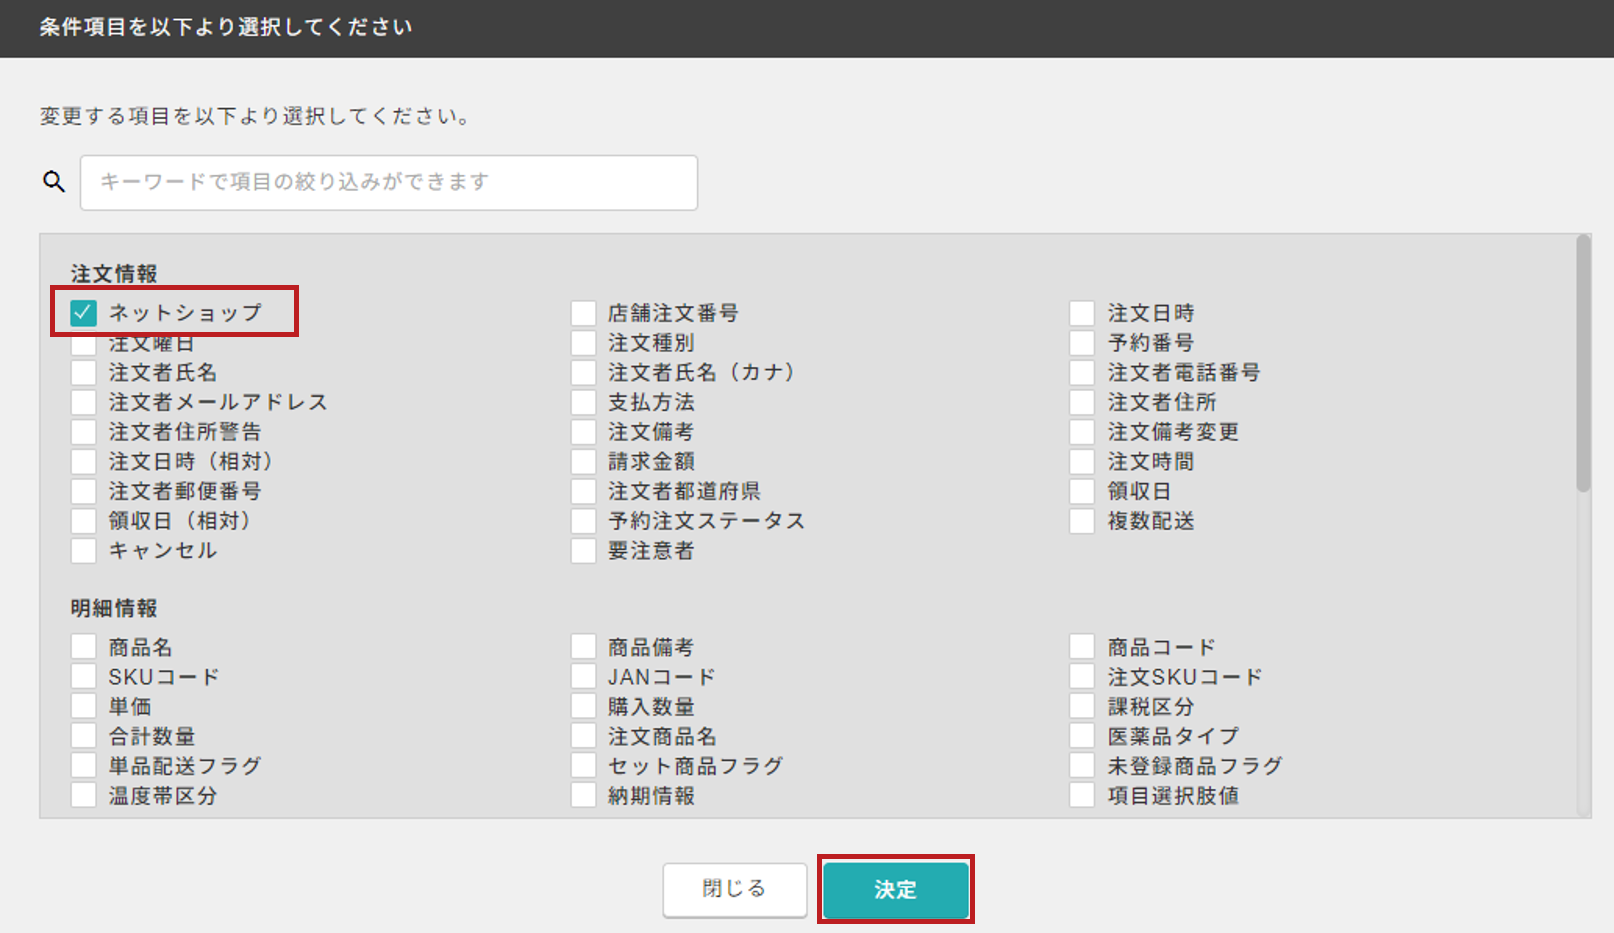This screenshot has width=1614, height=933.
Task: Tick the セット商品フラグ checkbox
Action: [x=584, y=766]
